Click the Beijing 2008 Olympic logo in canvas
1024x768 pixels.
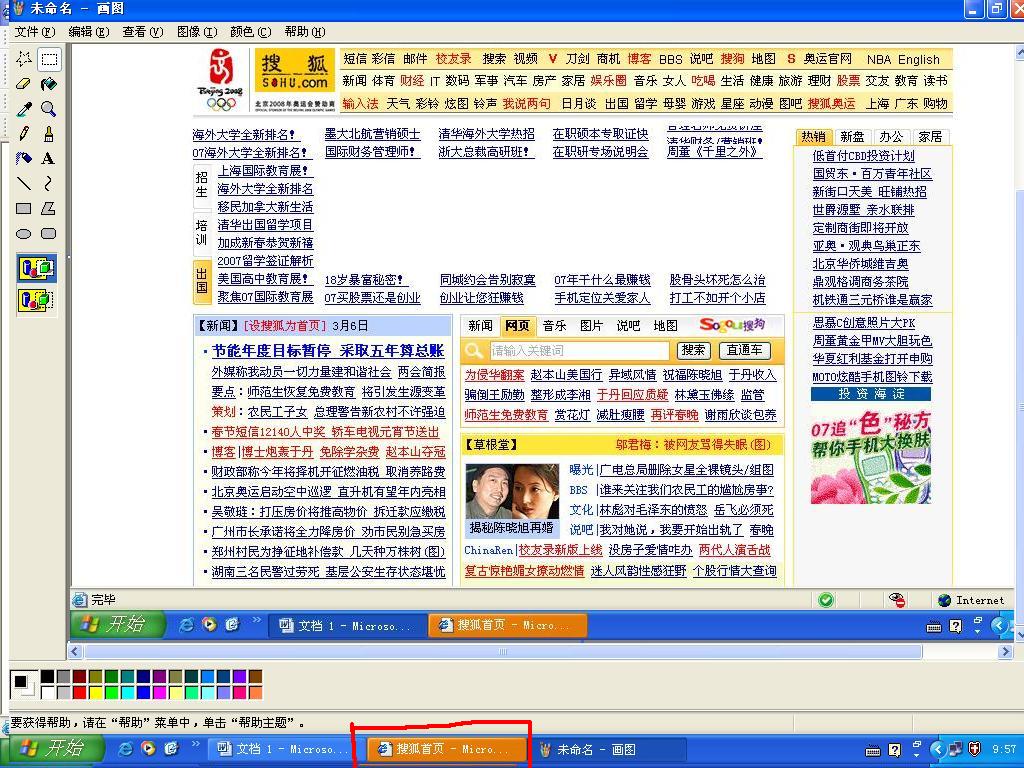(221, 80)
